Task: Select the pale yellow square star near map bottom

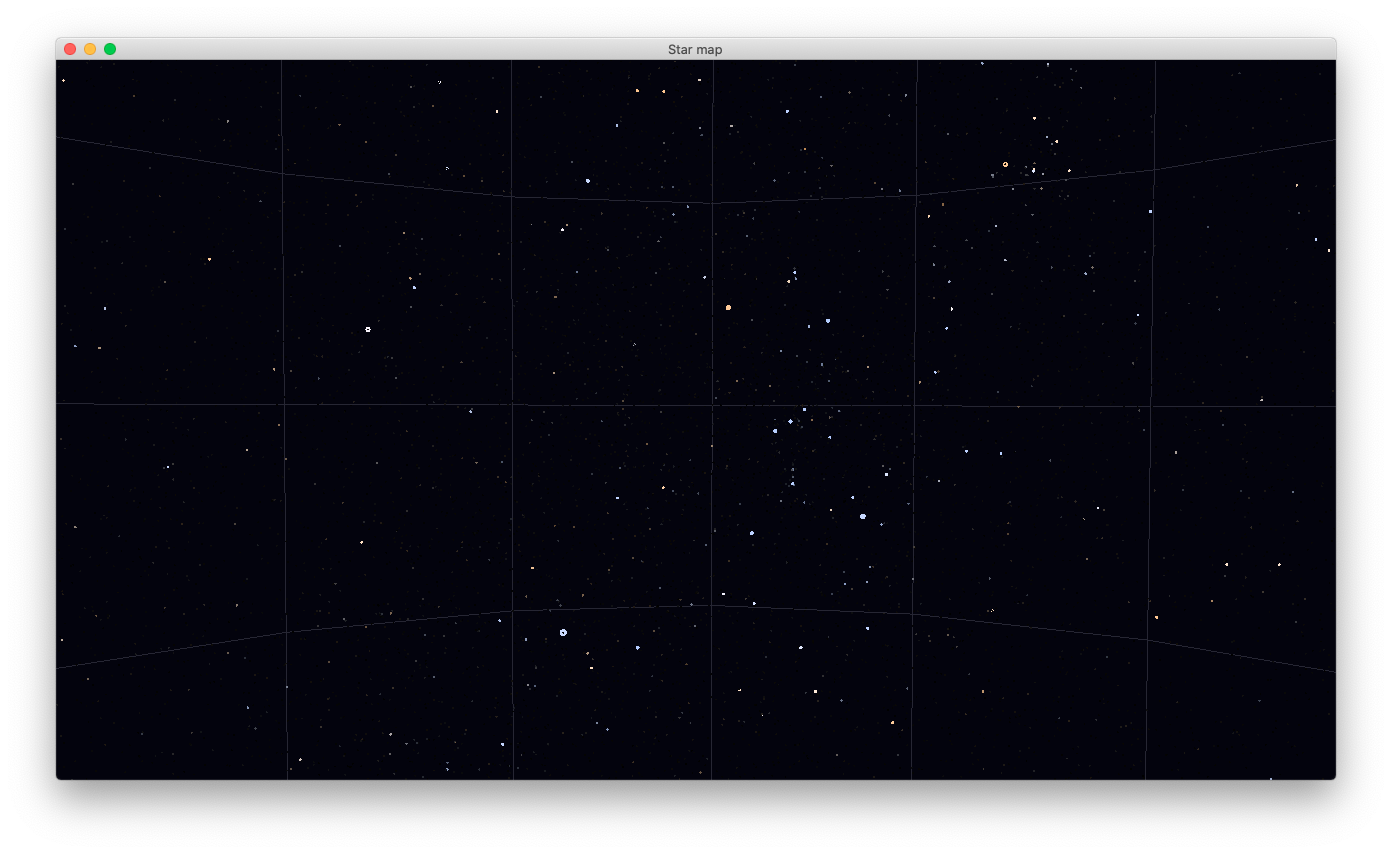Action: (815, 691)
